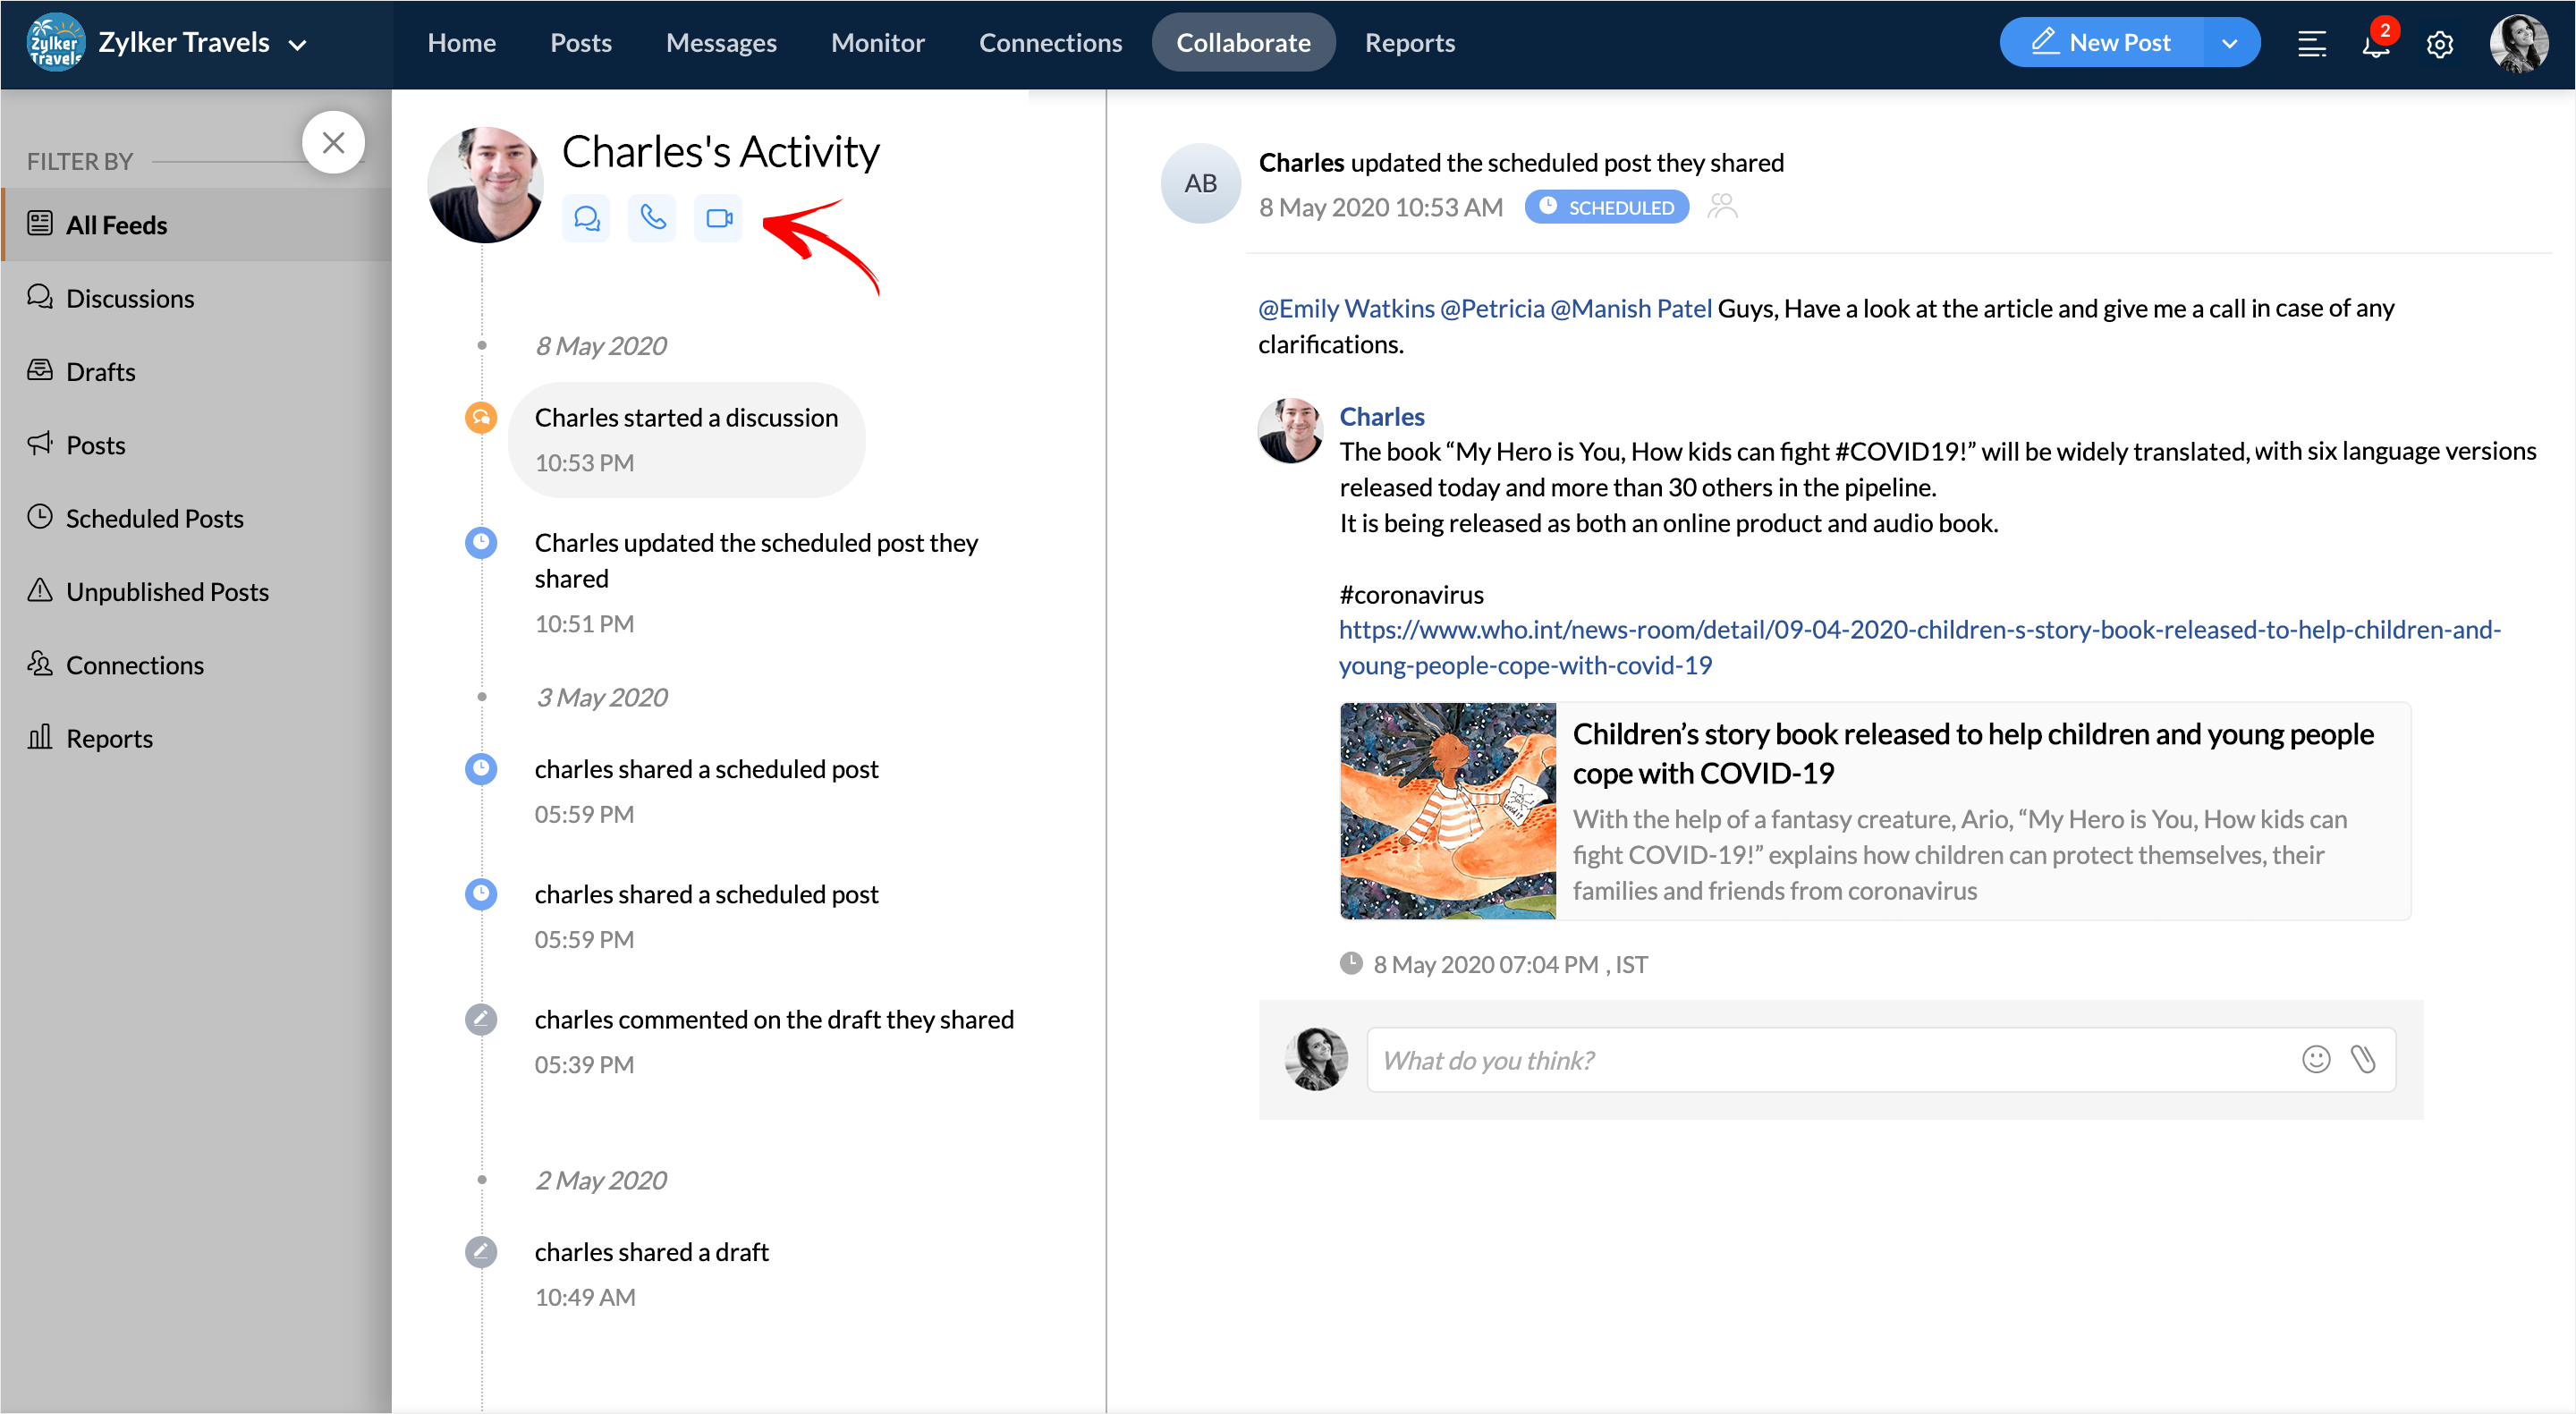Expand the Zylker Travels brand dropdown
The width and height of the screenshot is (2576, 1414).
pyautogui.click(x=297, y=44)
